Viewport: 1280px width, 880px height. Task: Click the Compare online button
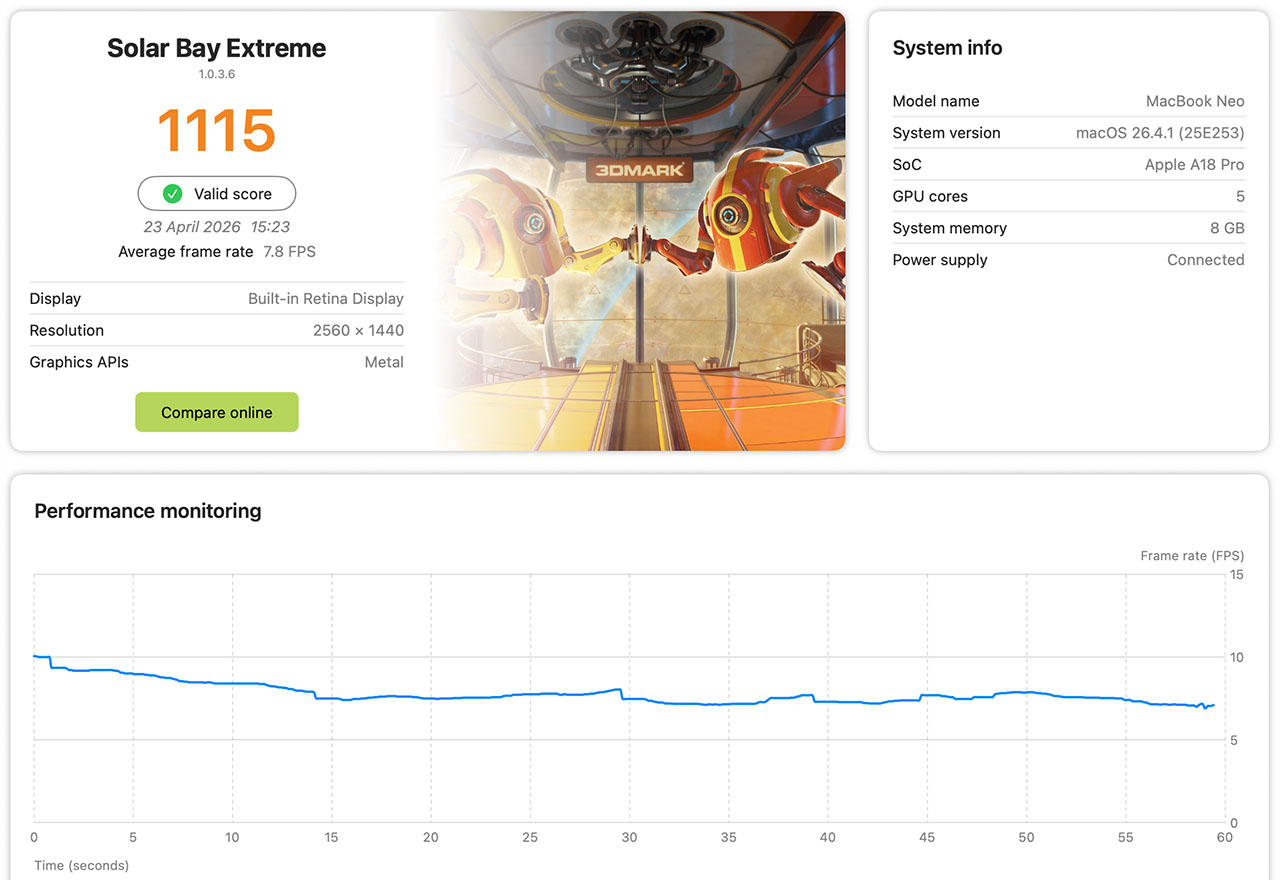pyautogui.click(x=216, y=412)
